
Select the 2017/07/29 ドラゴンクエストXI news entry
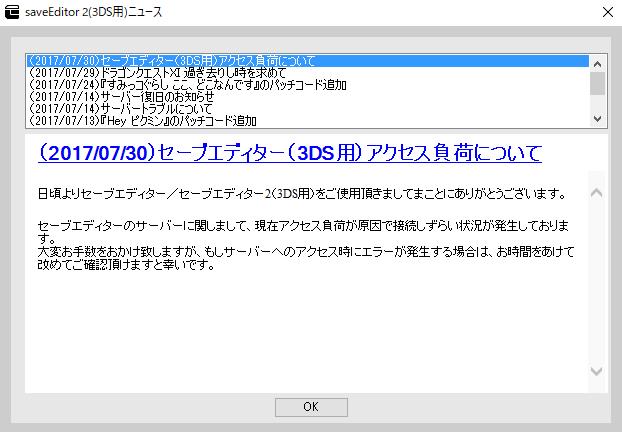point(158,73)
